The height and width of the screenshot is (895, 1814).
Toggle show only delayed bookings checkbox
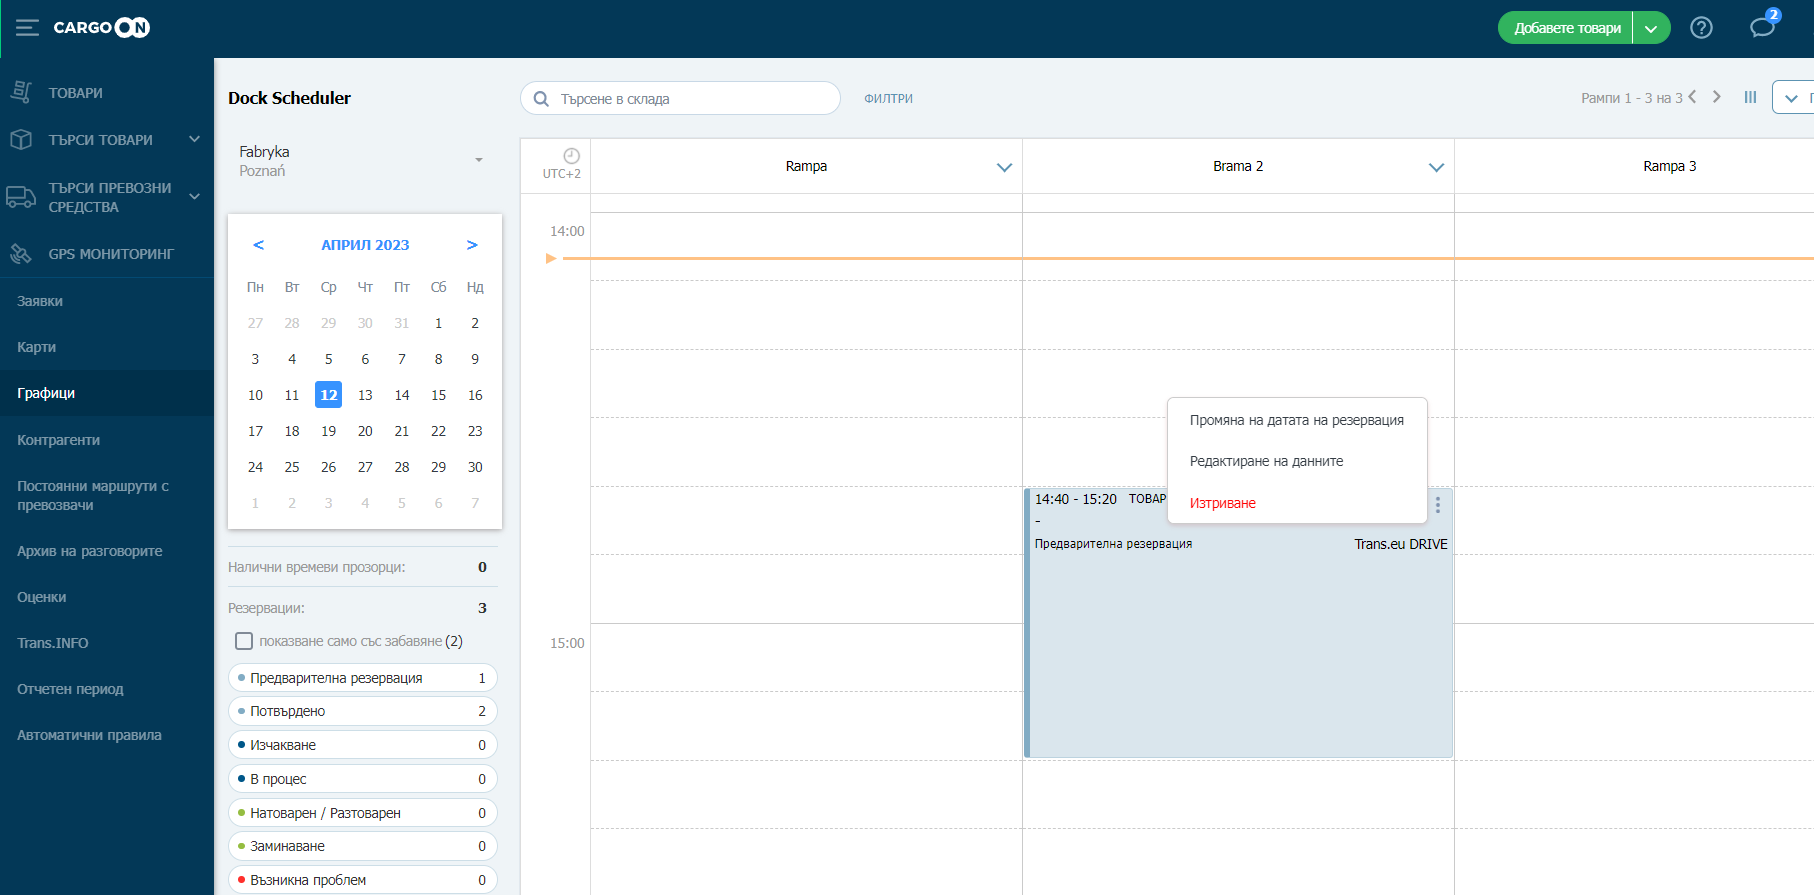244,641
